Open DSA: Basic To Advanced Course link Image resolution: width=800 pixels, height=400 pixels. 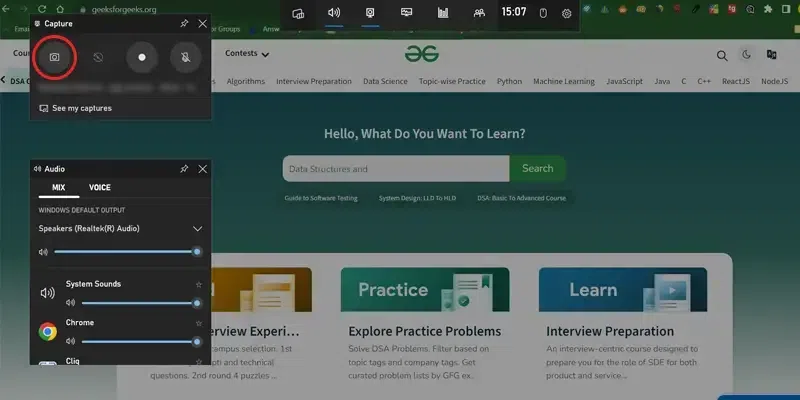[x=521, y=198]
